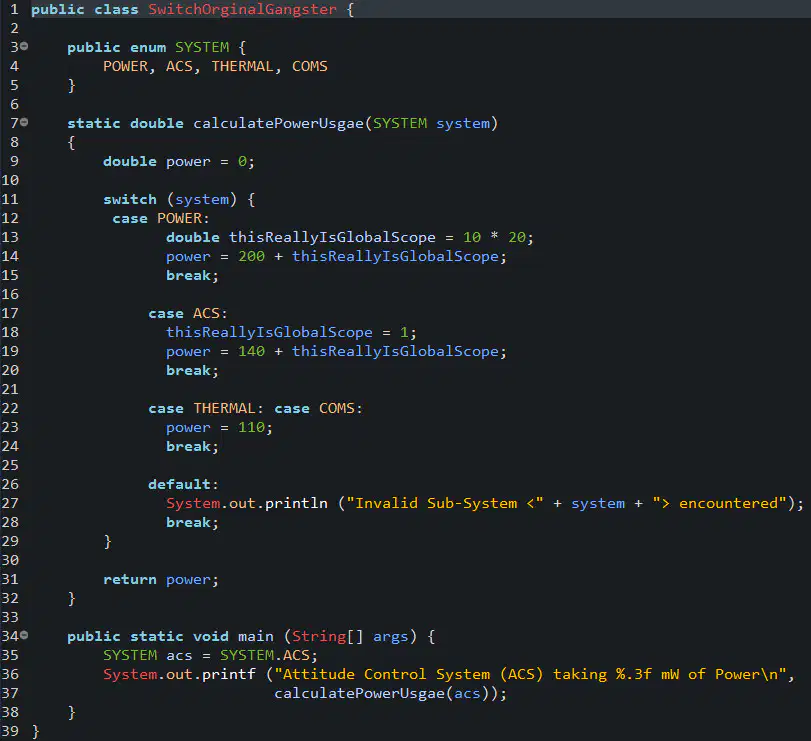Click class name SwitchOrginalGangster
This screenshot has height=741, width=811.
(242, 9)
